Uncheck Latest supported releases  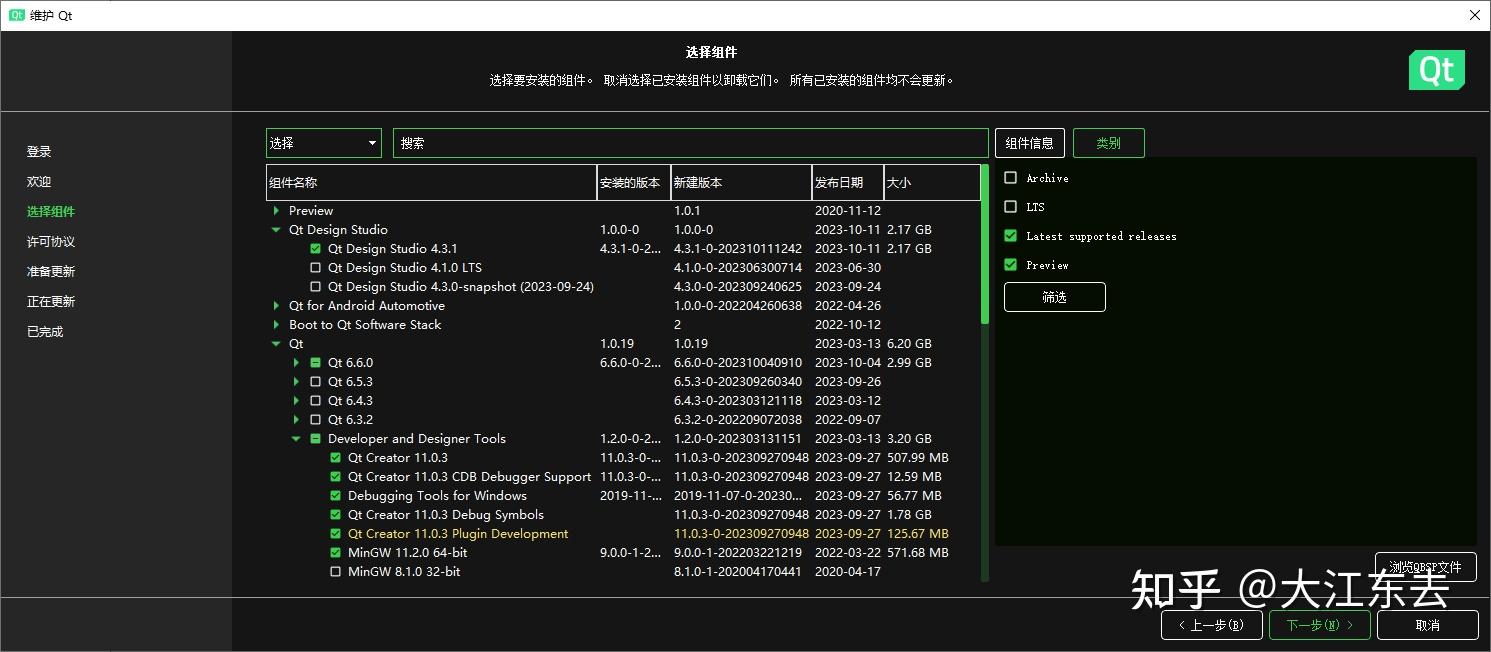(x=1013, y=236)
